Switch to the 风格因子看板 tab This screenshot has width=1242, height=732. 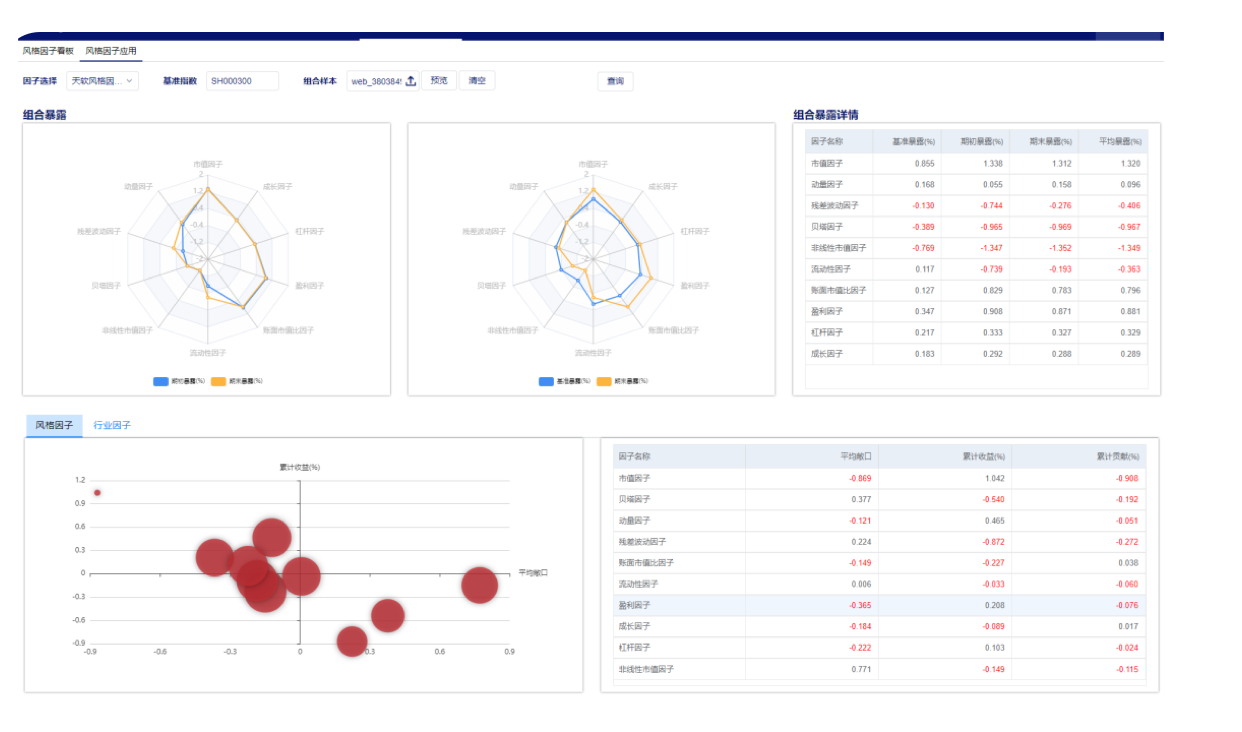point(48,51)
